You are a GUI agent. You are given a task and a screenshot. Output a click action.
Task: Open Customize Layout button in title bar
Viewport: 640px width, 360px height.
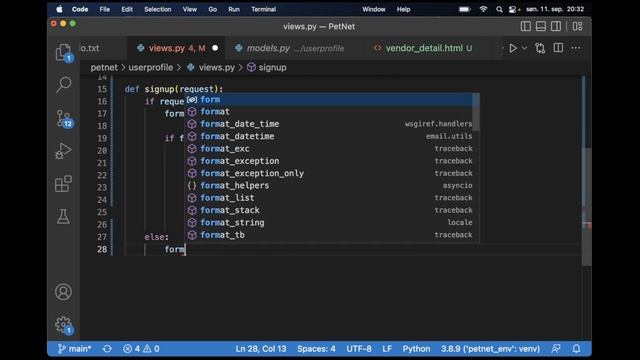577,26
